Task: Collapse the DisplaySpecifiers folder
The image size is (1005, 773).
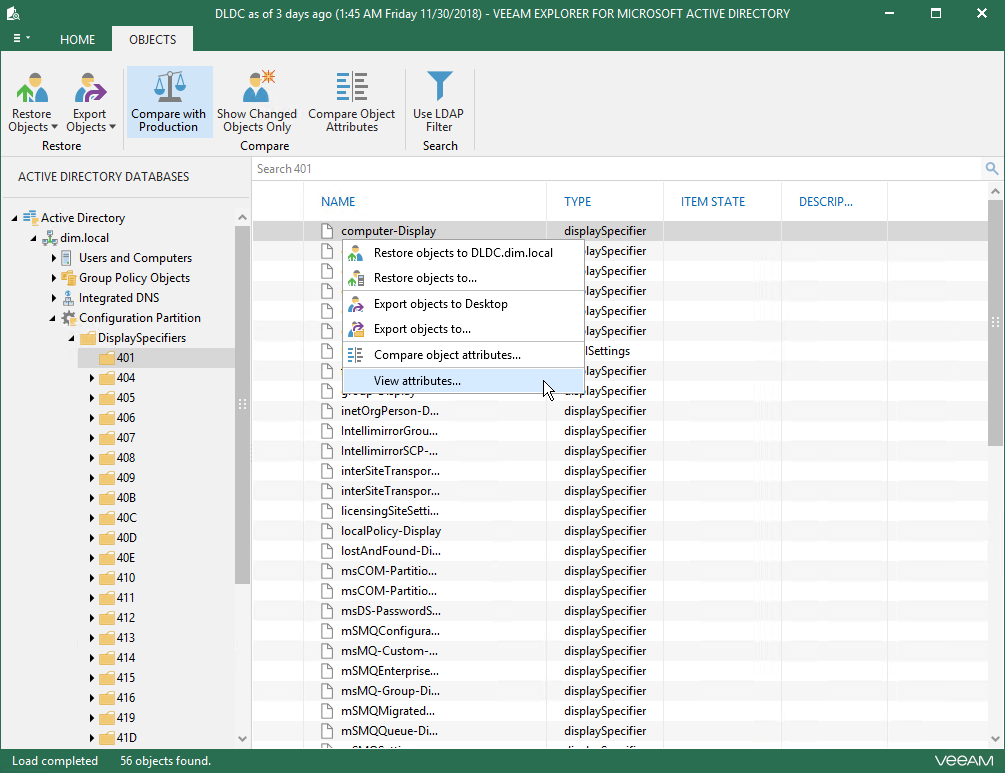Action: tap(71, 338)
